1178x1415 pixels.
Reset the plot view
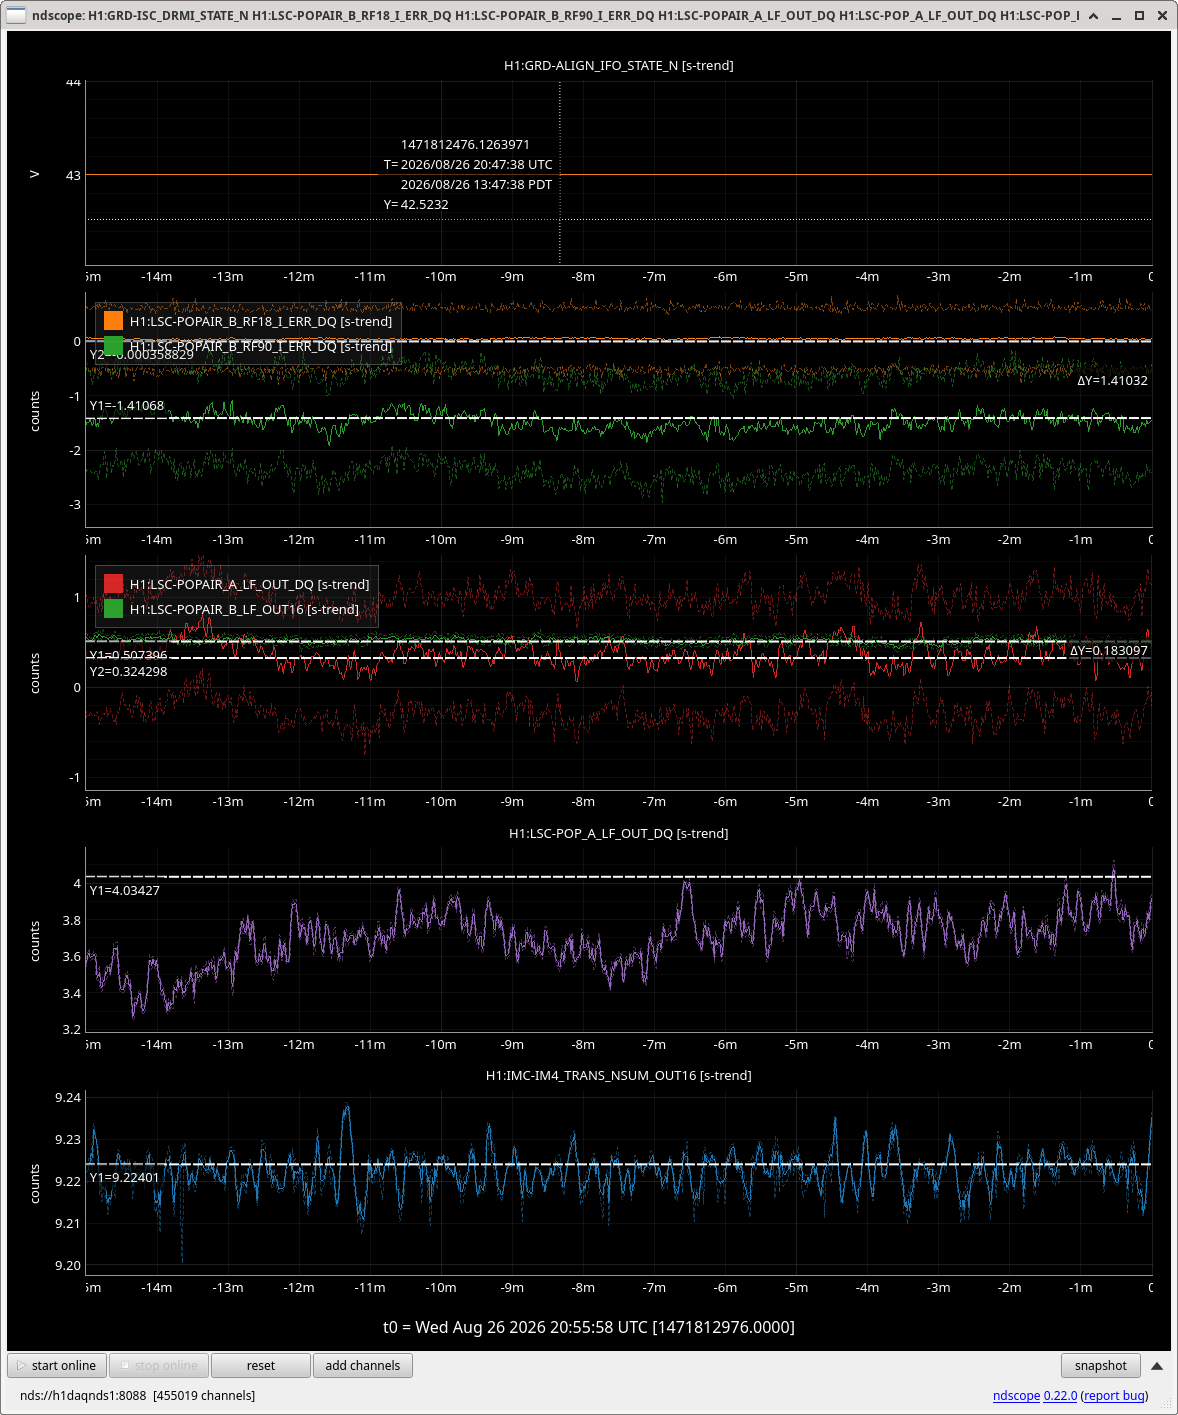click(x=261, y=1365)
